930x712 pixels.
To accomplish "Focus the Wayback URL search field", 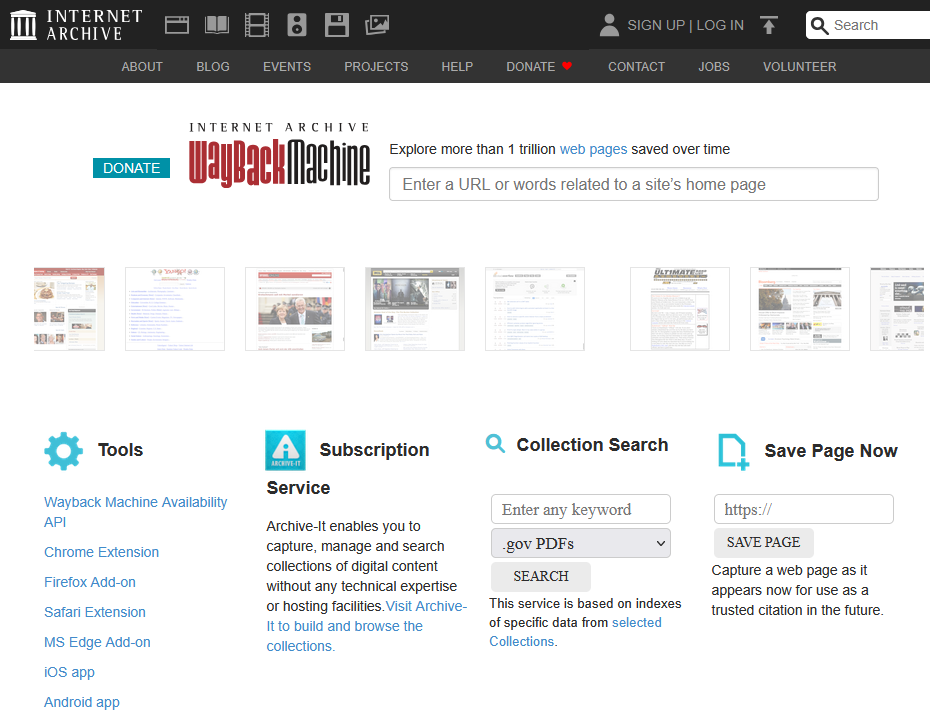I will point(633,184).
